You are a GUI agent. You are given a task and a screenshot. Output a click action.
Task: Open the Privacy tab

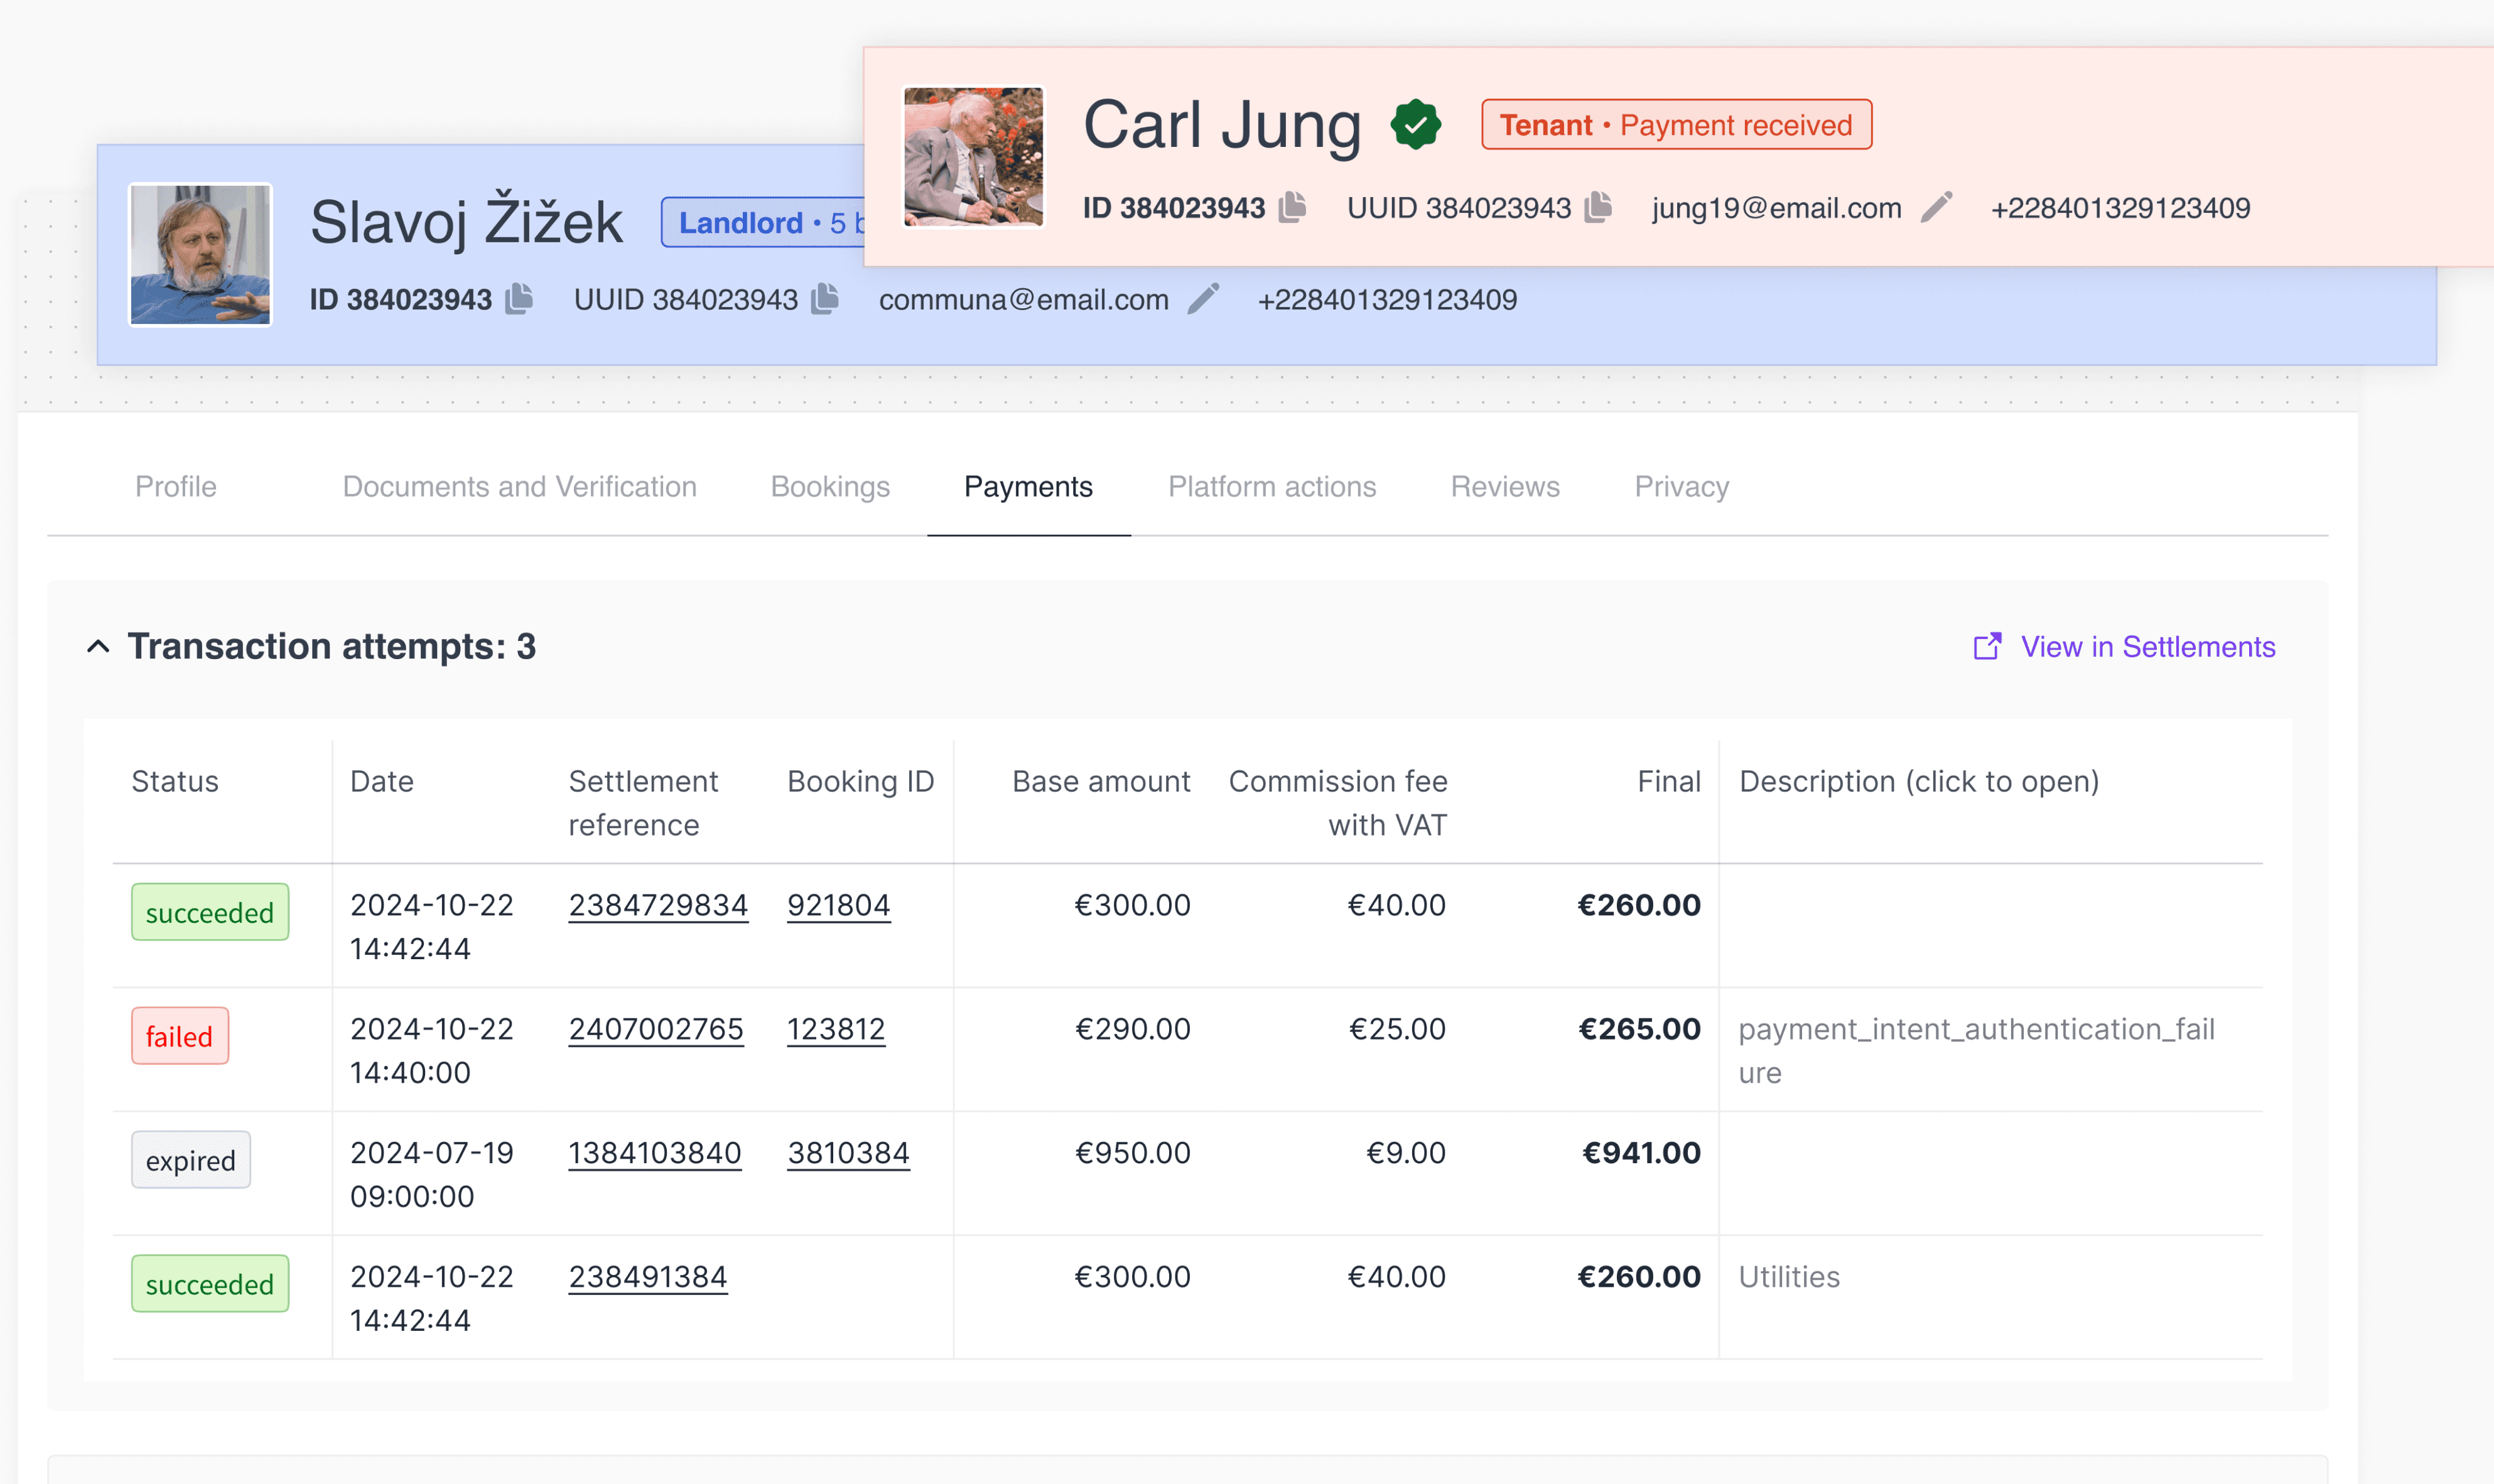click(x=1681, y=487)
